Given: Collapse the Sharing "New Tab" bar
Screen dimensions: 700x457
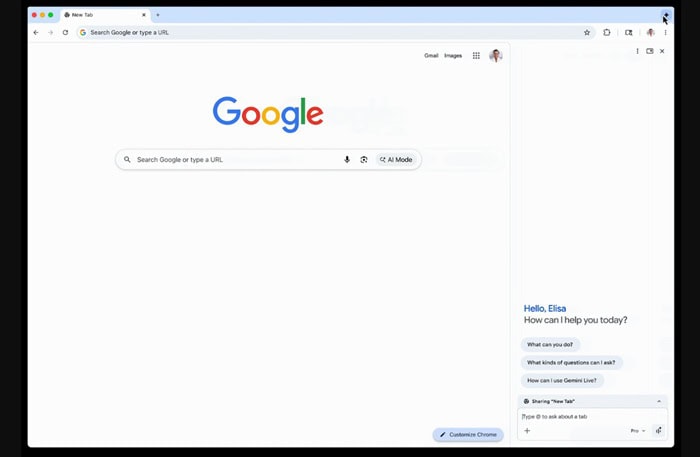Looking at the screenshot, I should point(659,401).
